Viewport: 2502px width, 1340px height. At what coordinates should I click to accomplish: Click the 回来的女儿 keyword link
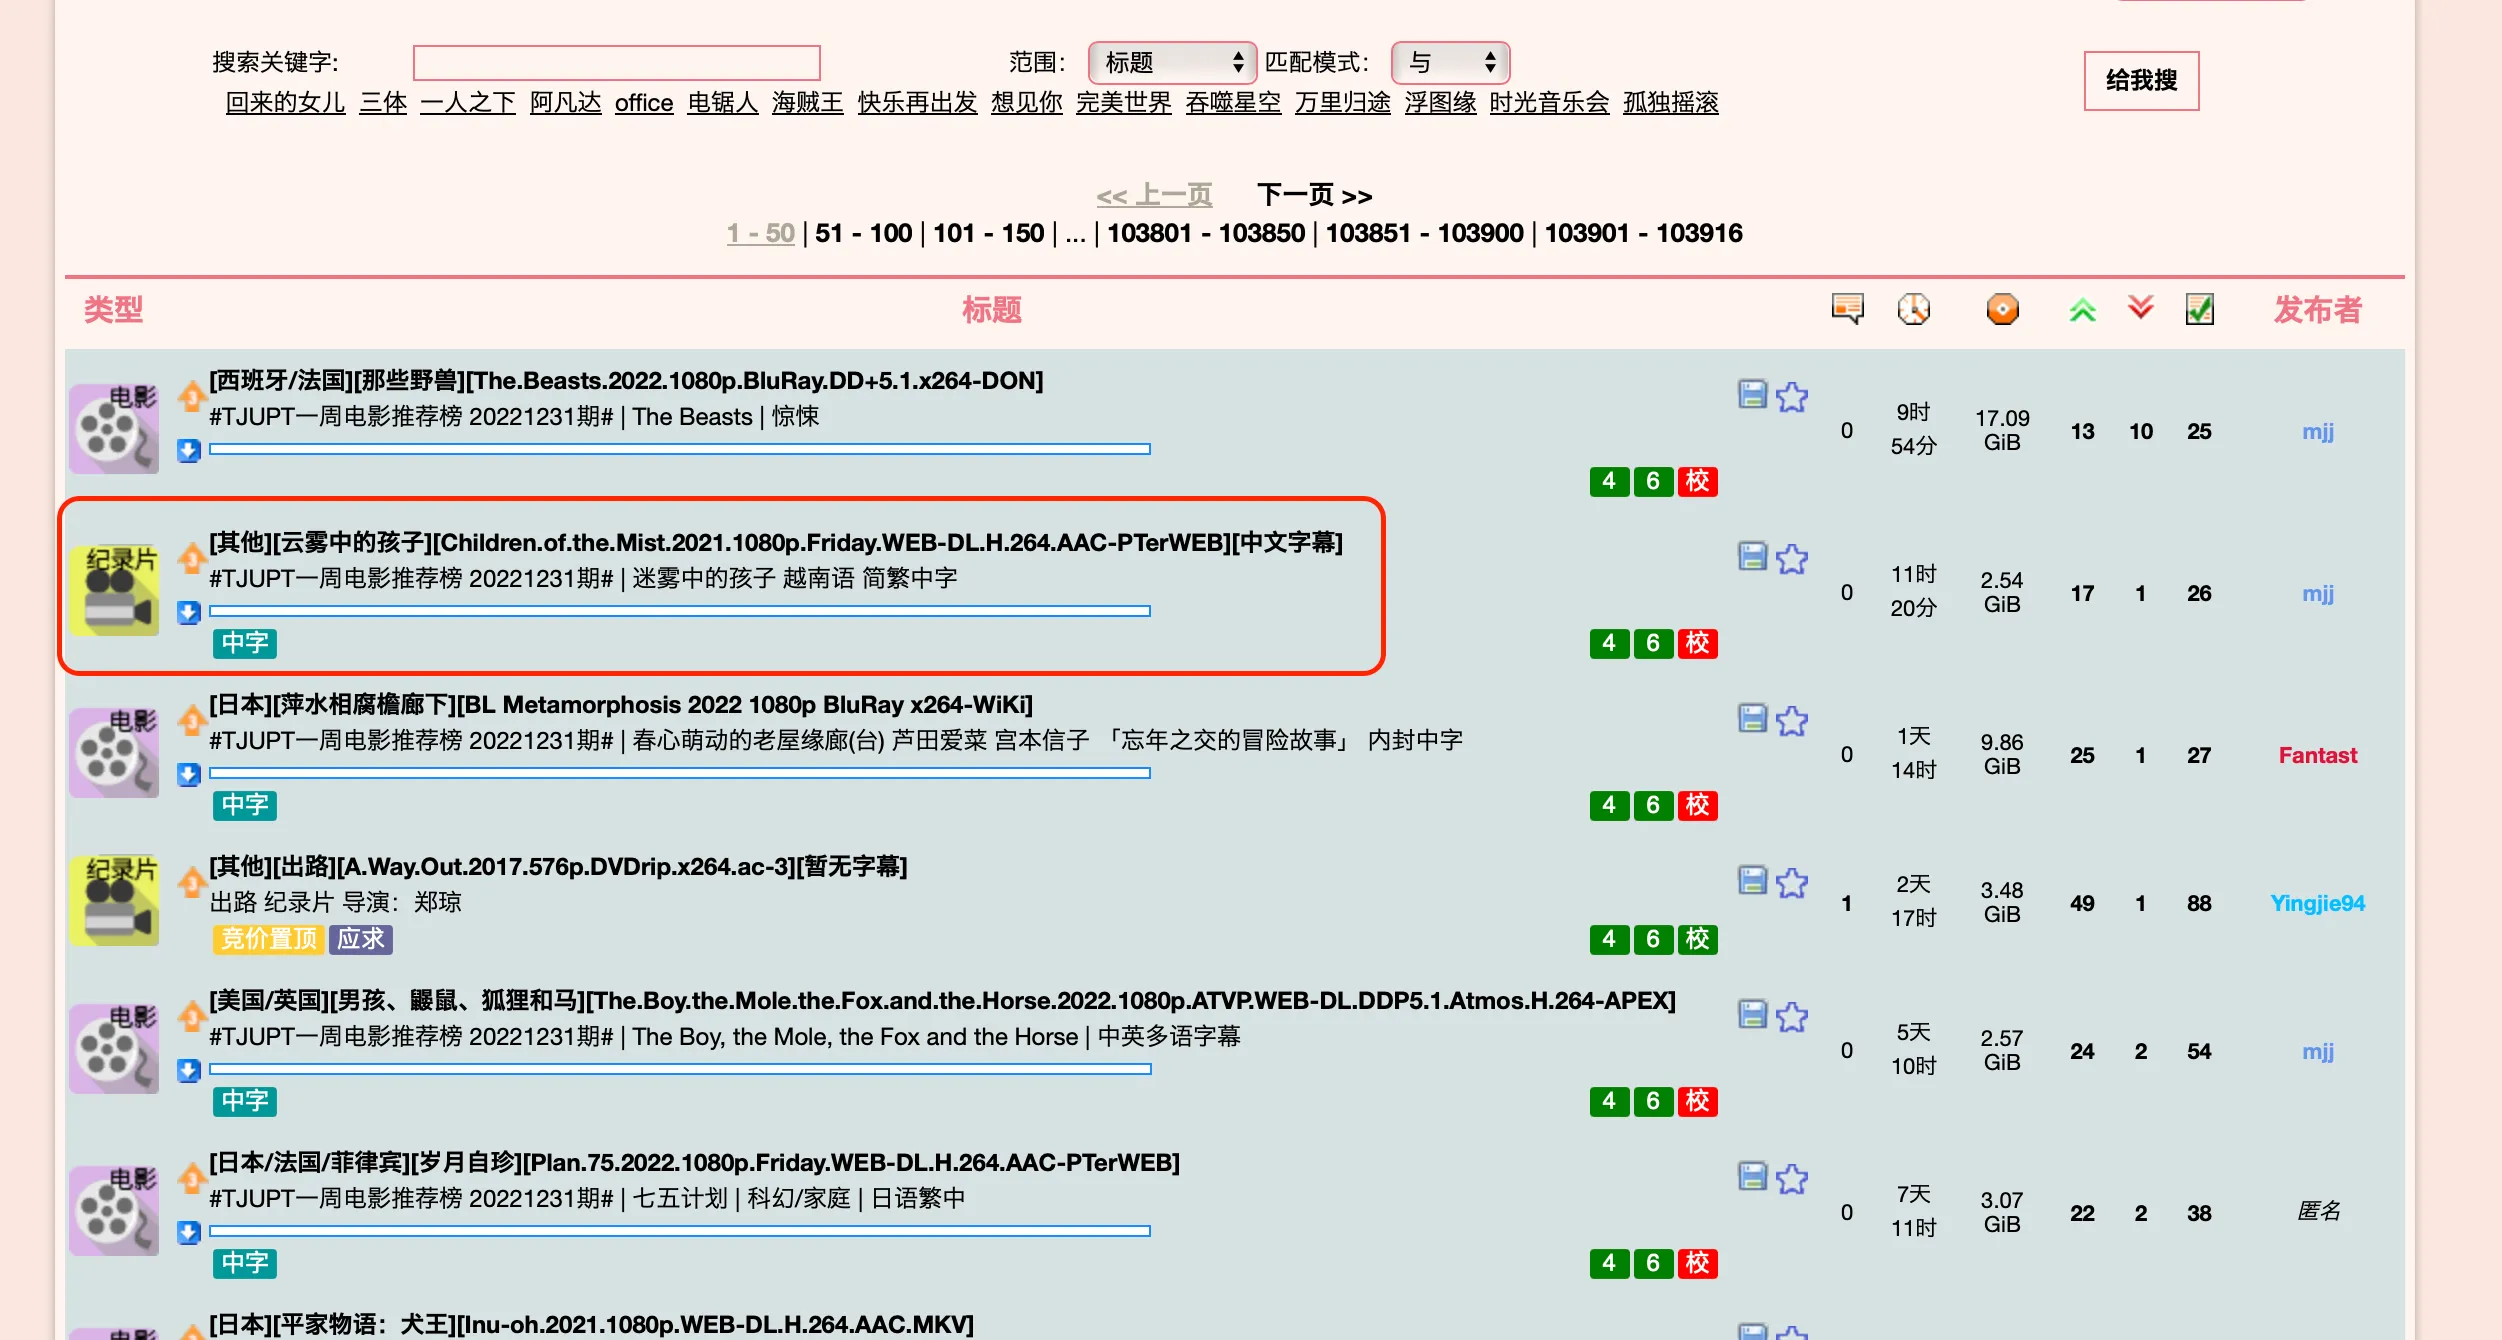(285, 102)
